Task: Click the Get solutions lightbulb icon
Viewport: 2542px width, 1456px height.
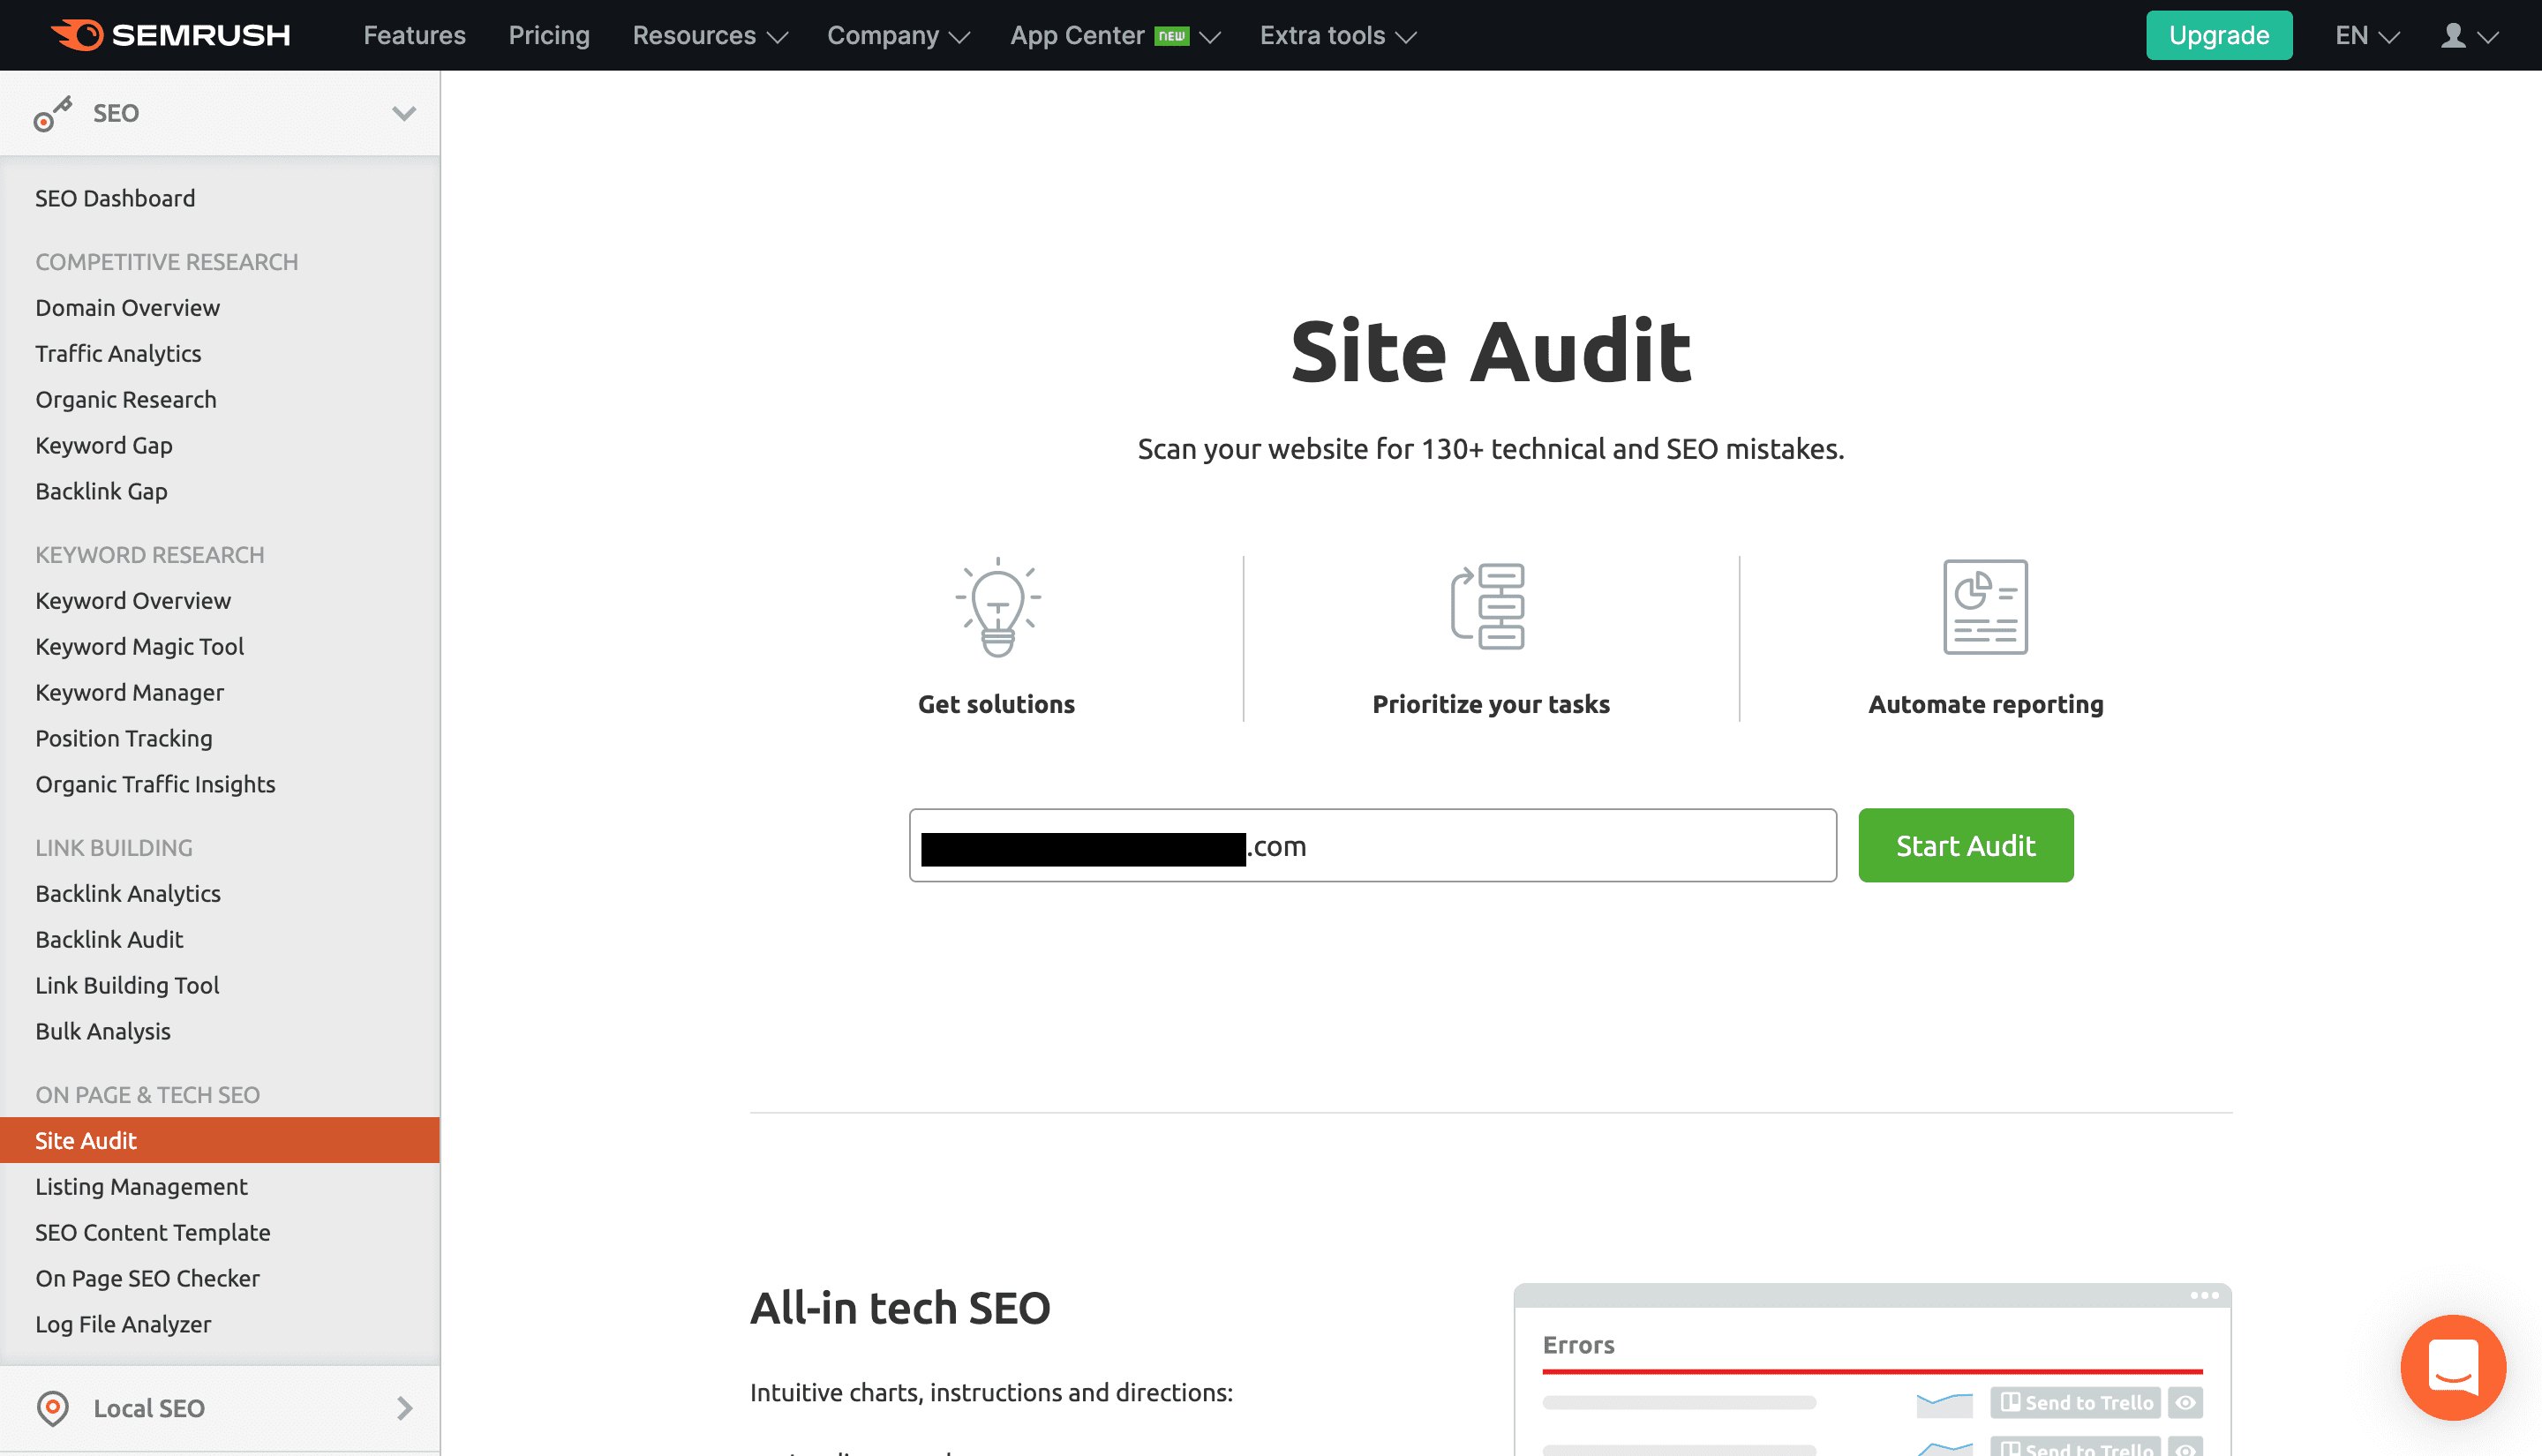Action: pyautogui.click(x=997, y=607)
